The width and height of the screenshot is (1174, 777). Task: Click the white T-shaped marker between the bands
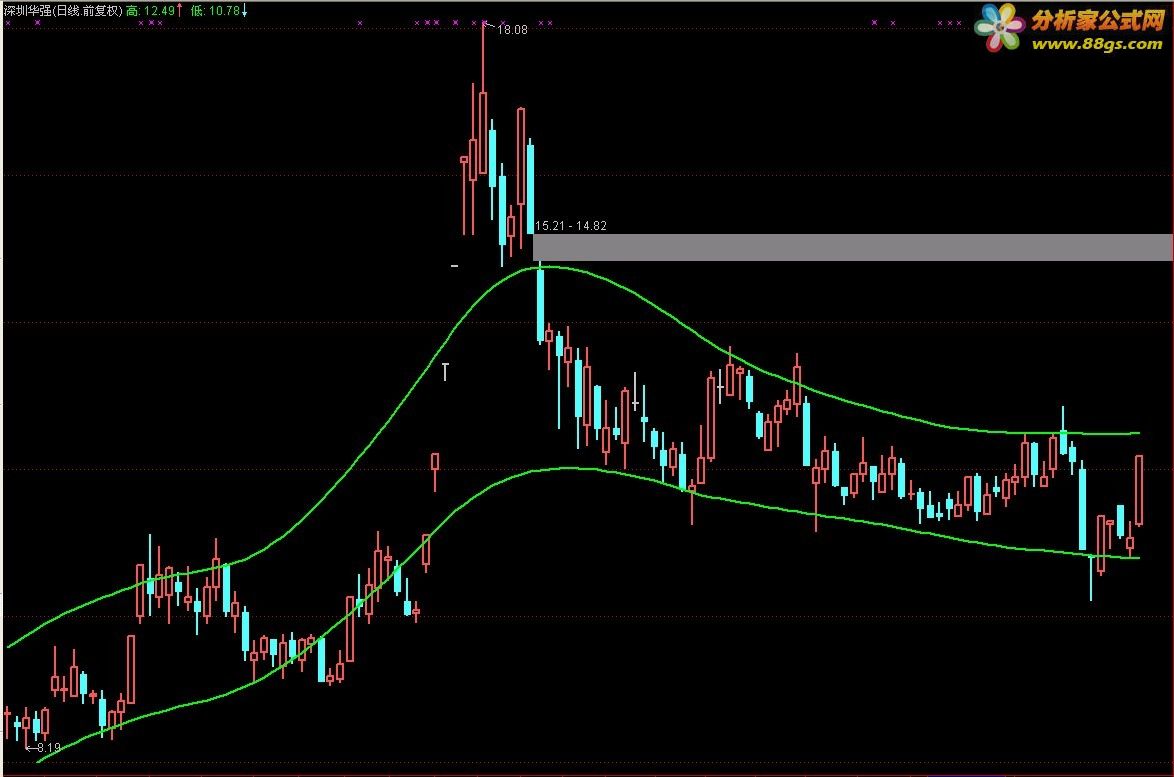445,371
